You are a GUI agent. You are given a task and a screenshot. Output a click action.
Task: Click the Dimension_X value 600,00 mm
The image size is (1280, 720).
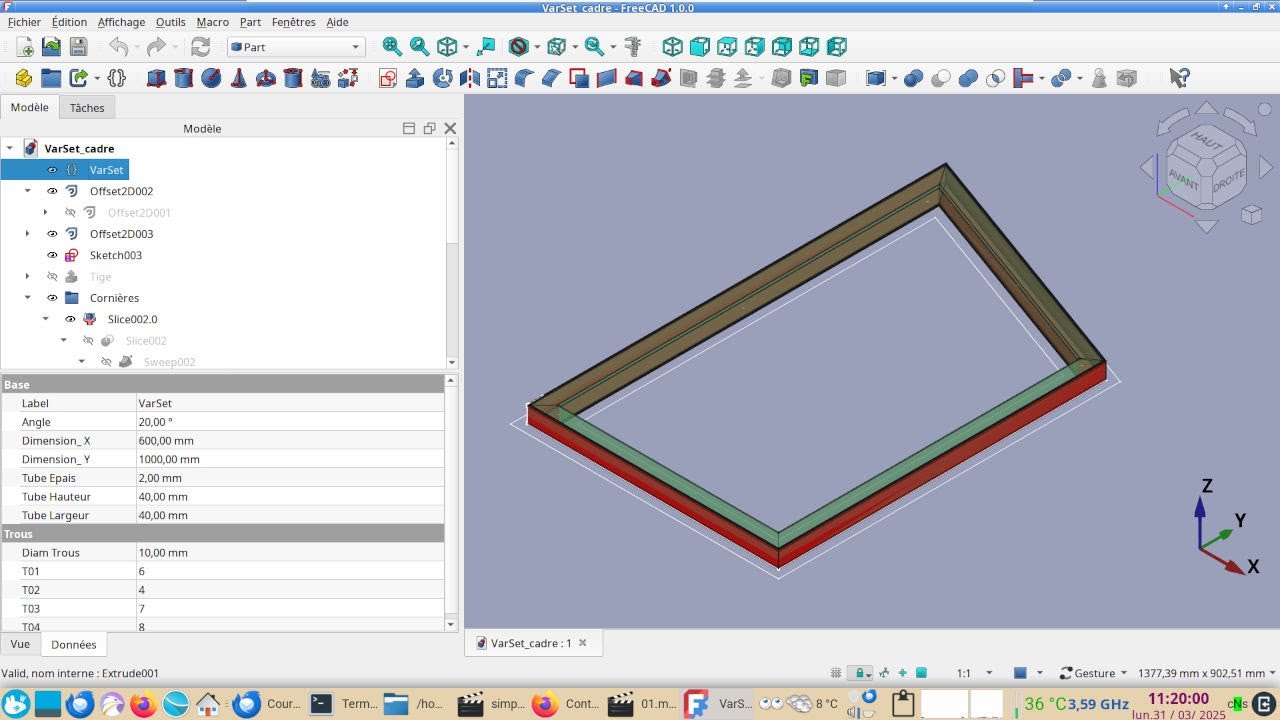click(x=290, y=441)
